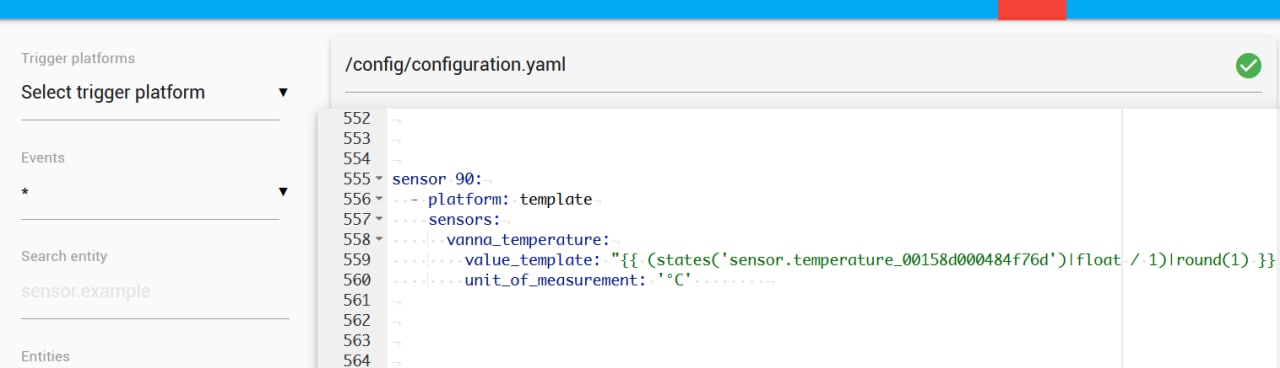Image resolution: width=1280 pixels, height=368 pixels.
Task: Click the /config/configuration.yaml file path
Action: [455, 65]
